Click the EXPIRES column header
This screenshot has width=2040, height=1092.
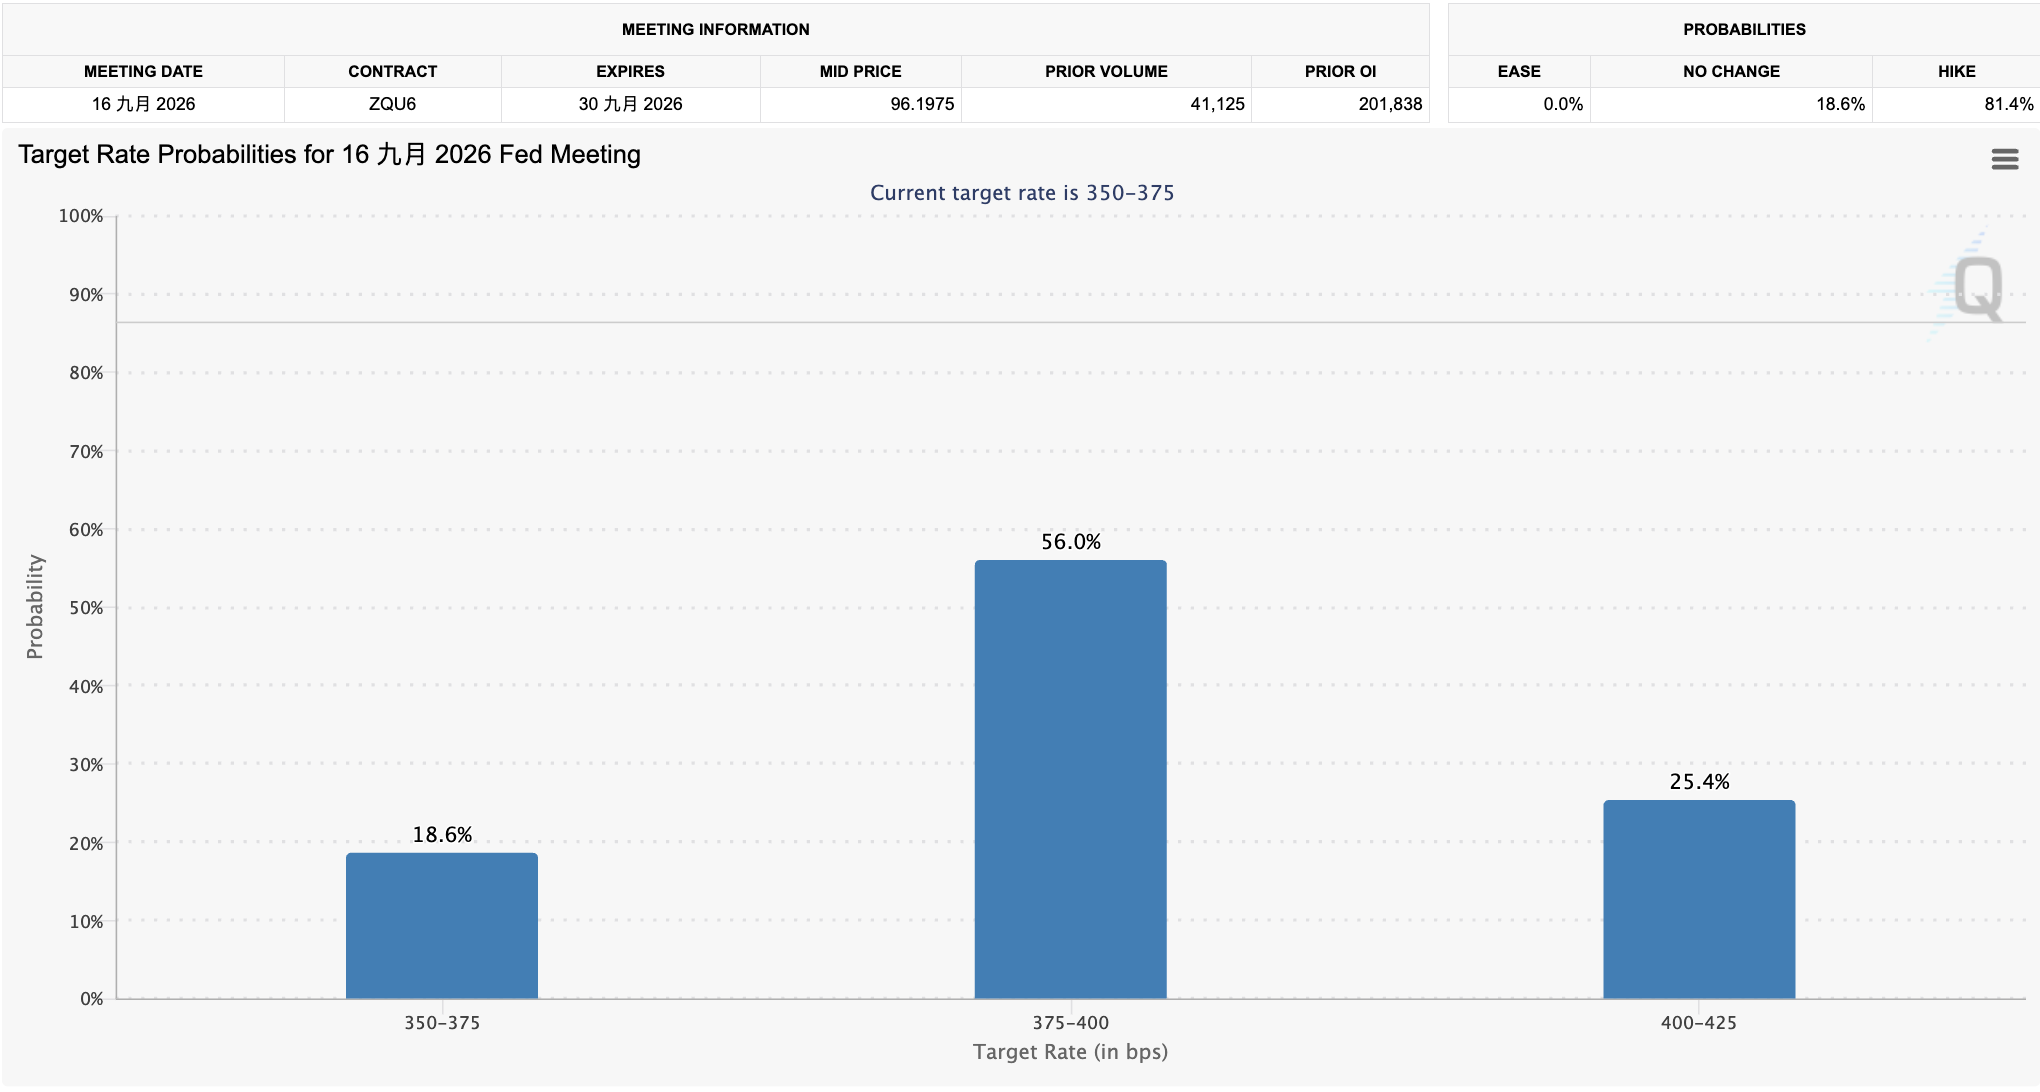pos(630,71)
